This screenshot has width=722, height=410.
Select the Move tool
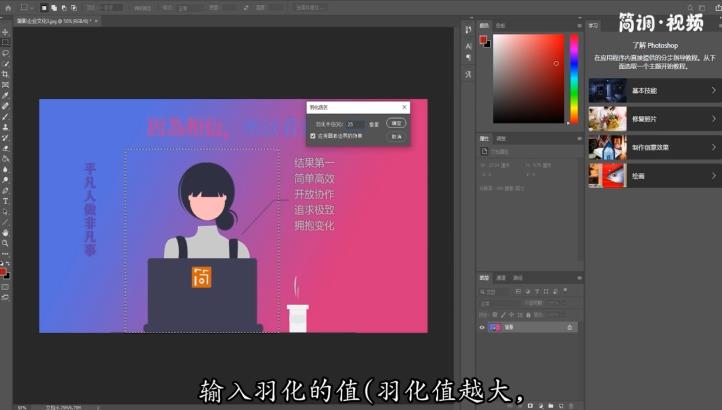click(x=5, y=32)
